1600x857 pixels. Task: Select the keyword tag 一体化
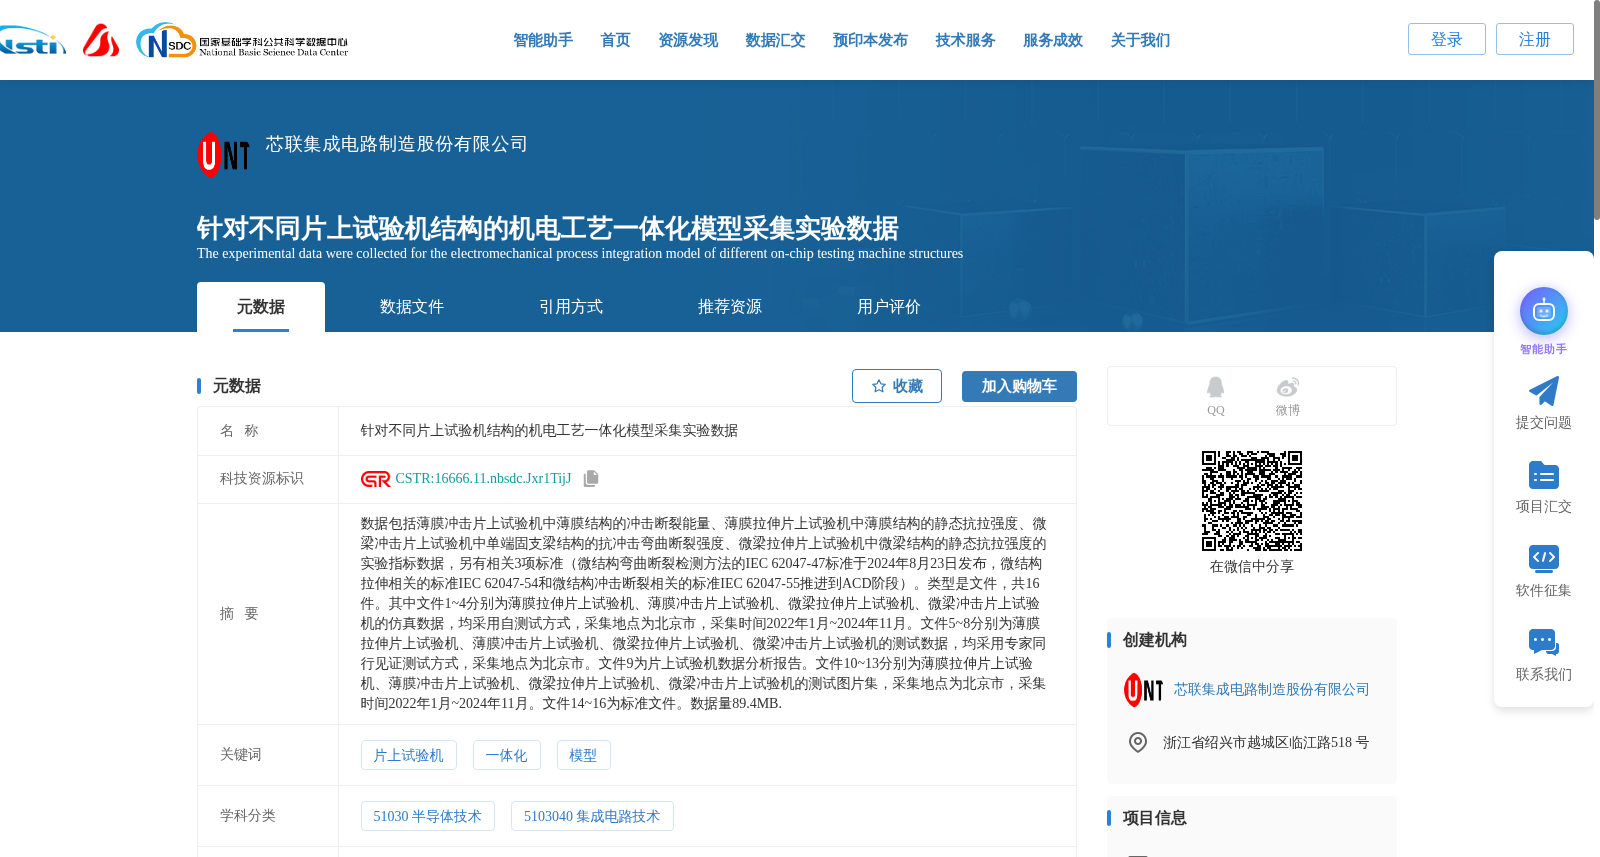(506, 755)
